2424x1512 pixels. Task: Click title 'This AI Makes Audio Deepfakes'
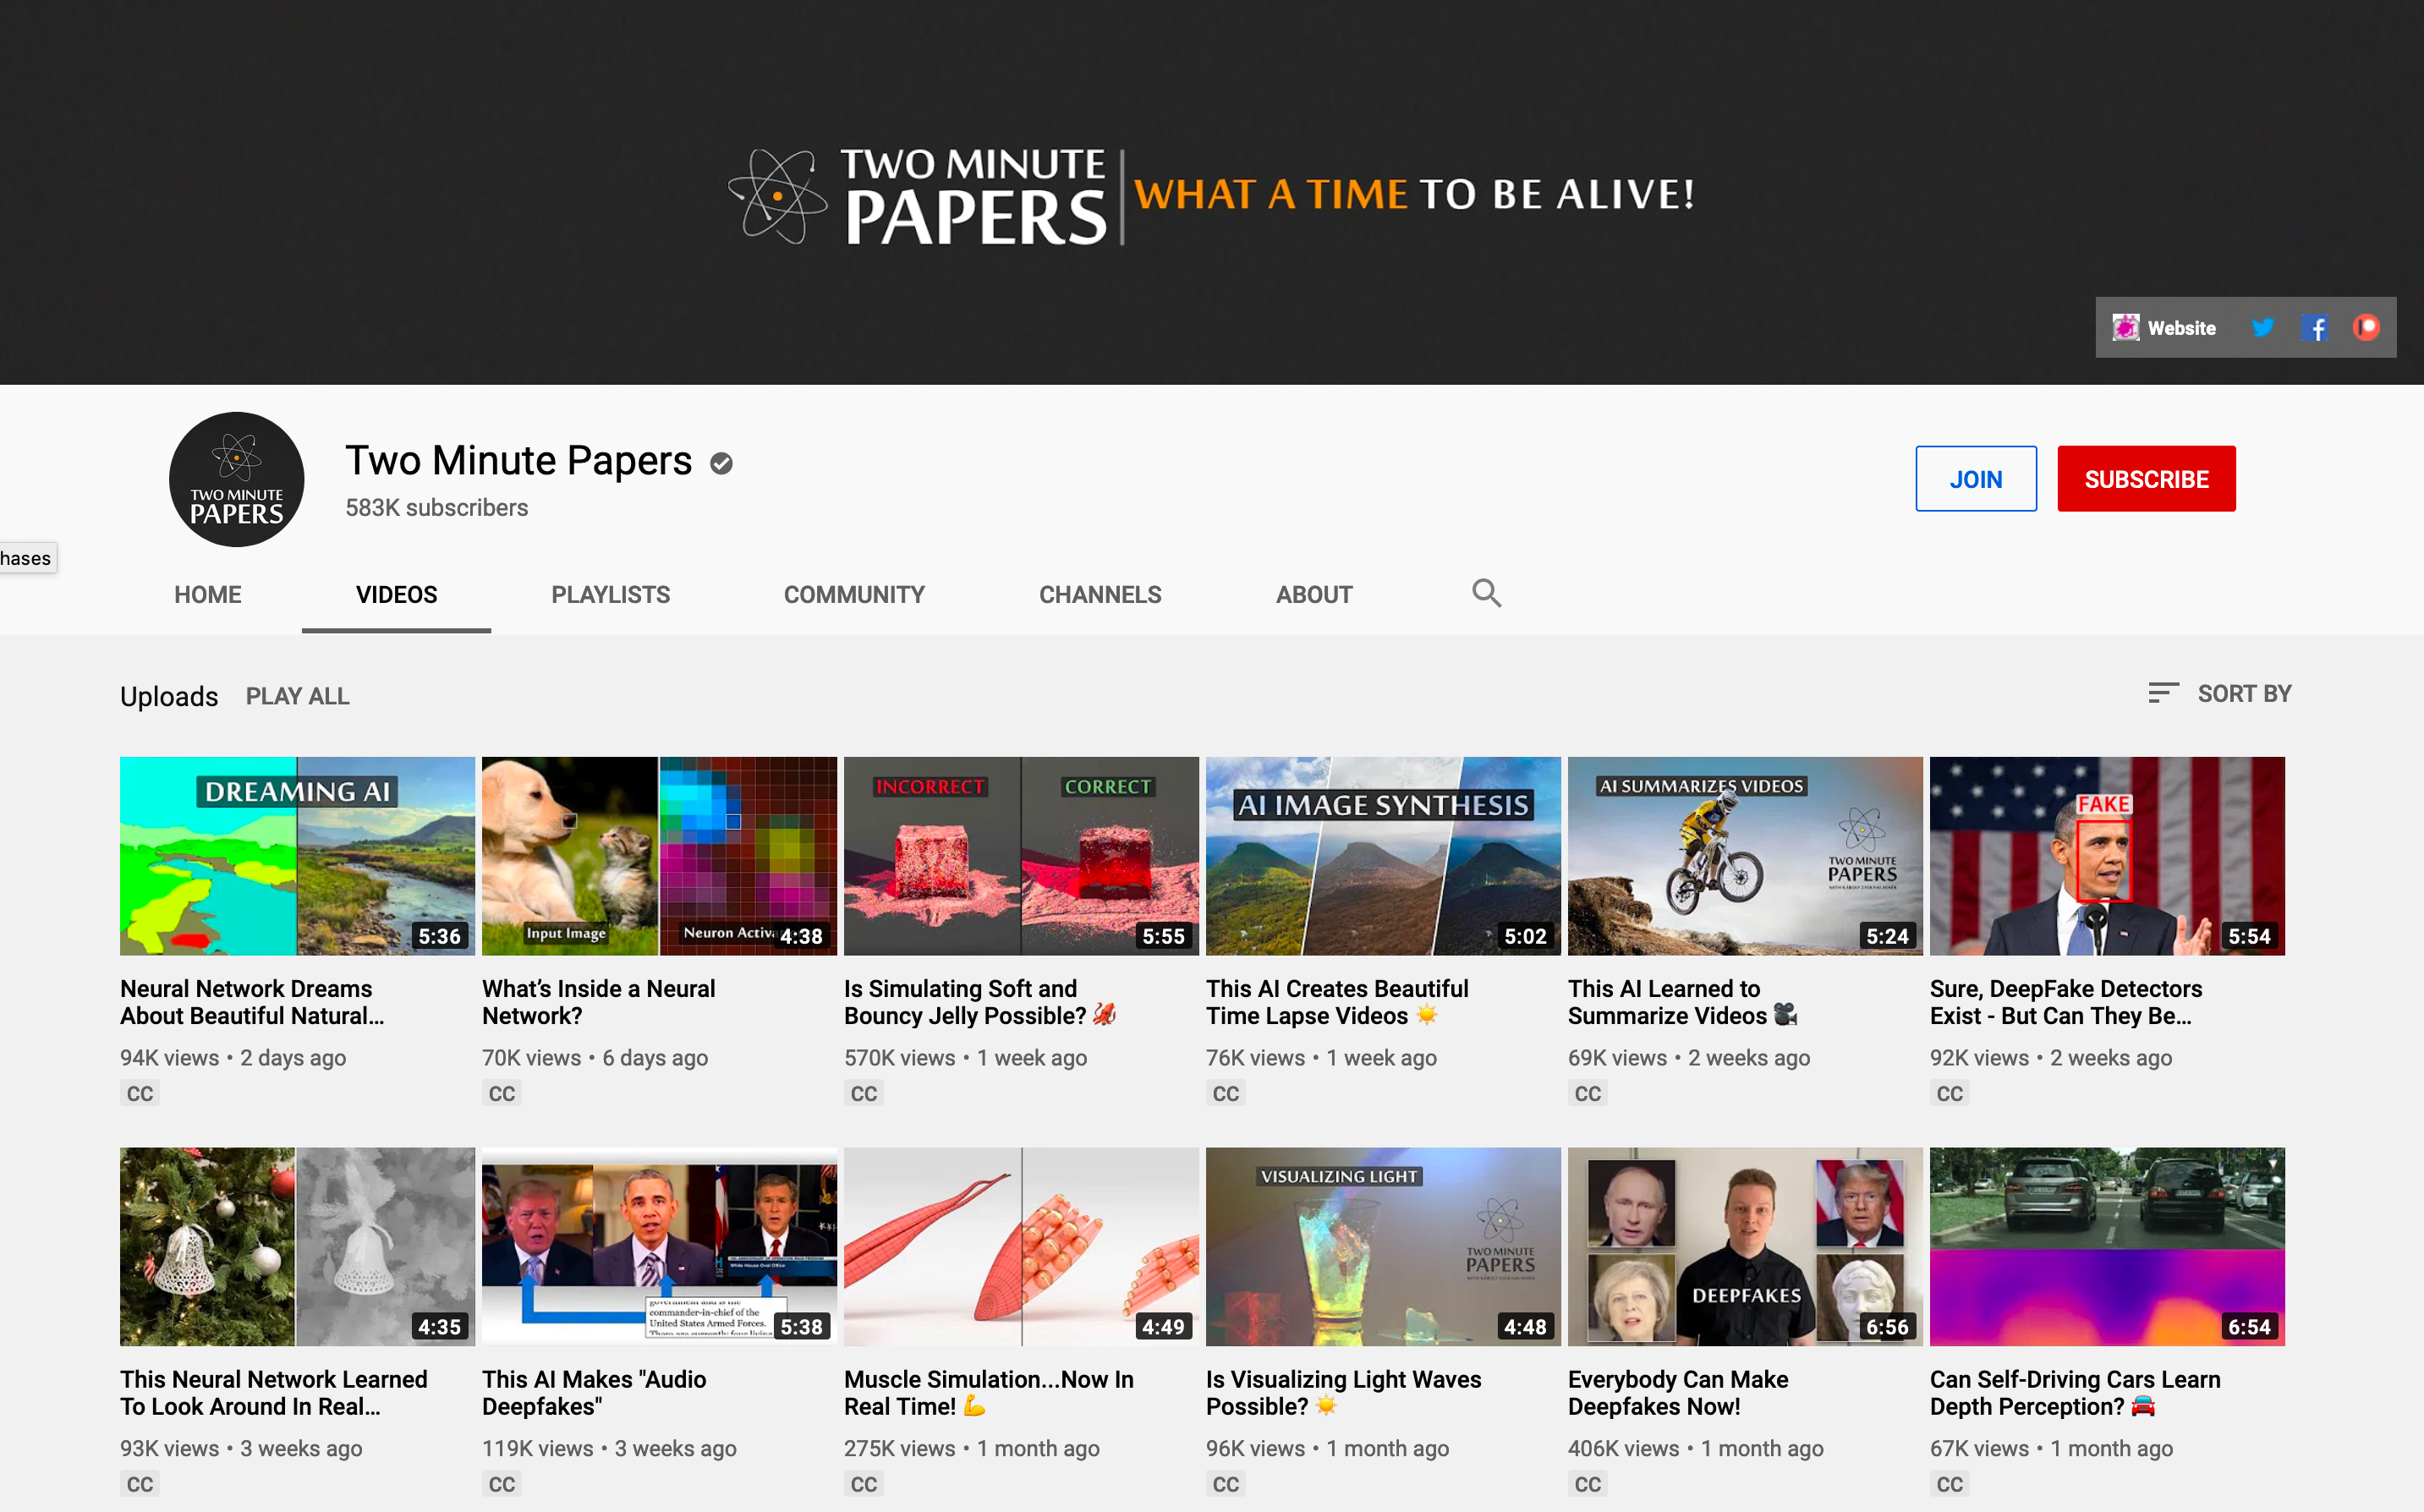(x=594, y=1392)
